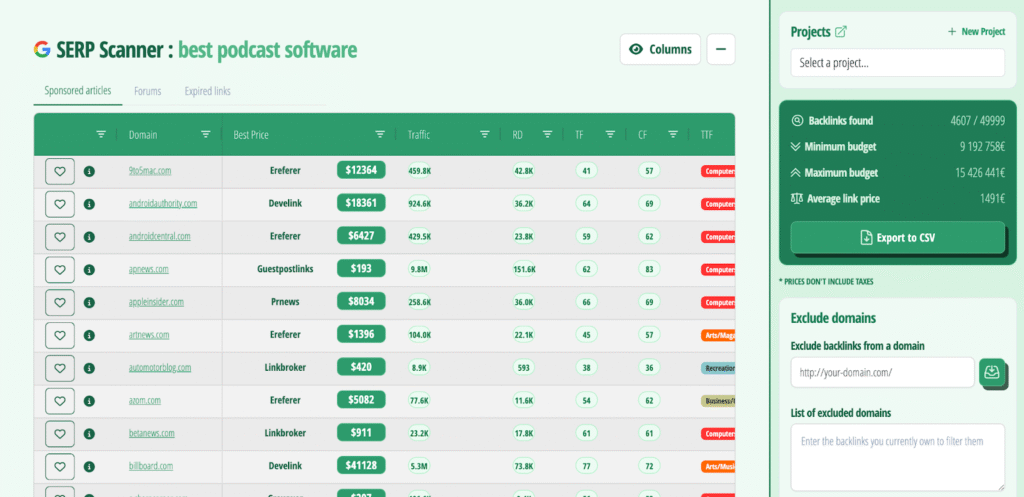Screen dimensions: 1024x497
Task: Switch to the Expired links tab
Action: tap(207, 91)
